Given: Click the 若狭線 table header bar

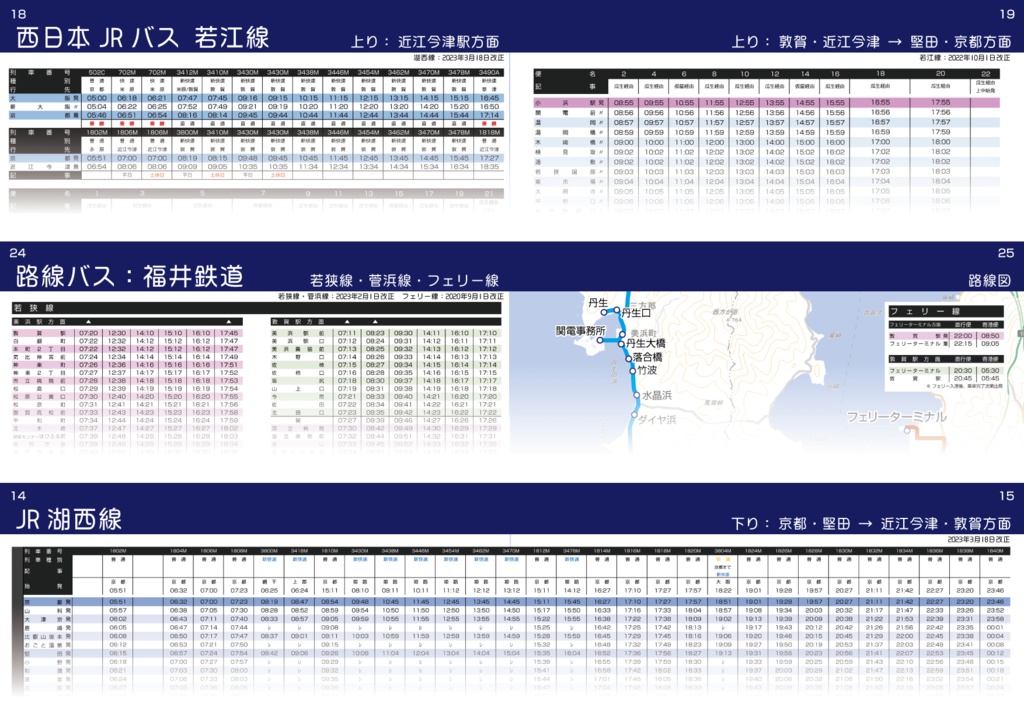Looking at the screenshot, I should [257, 308].
